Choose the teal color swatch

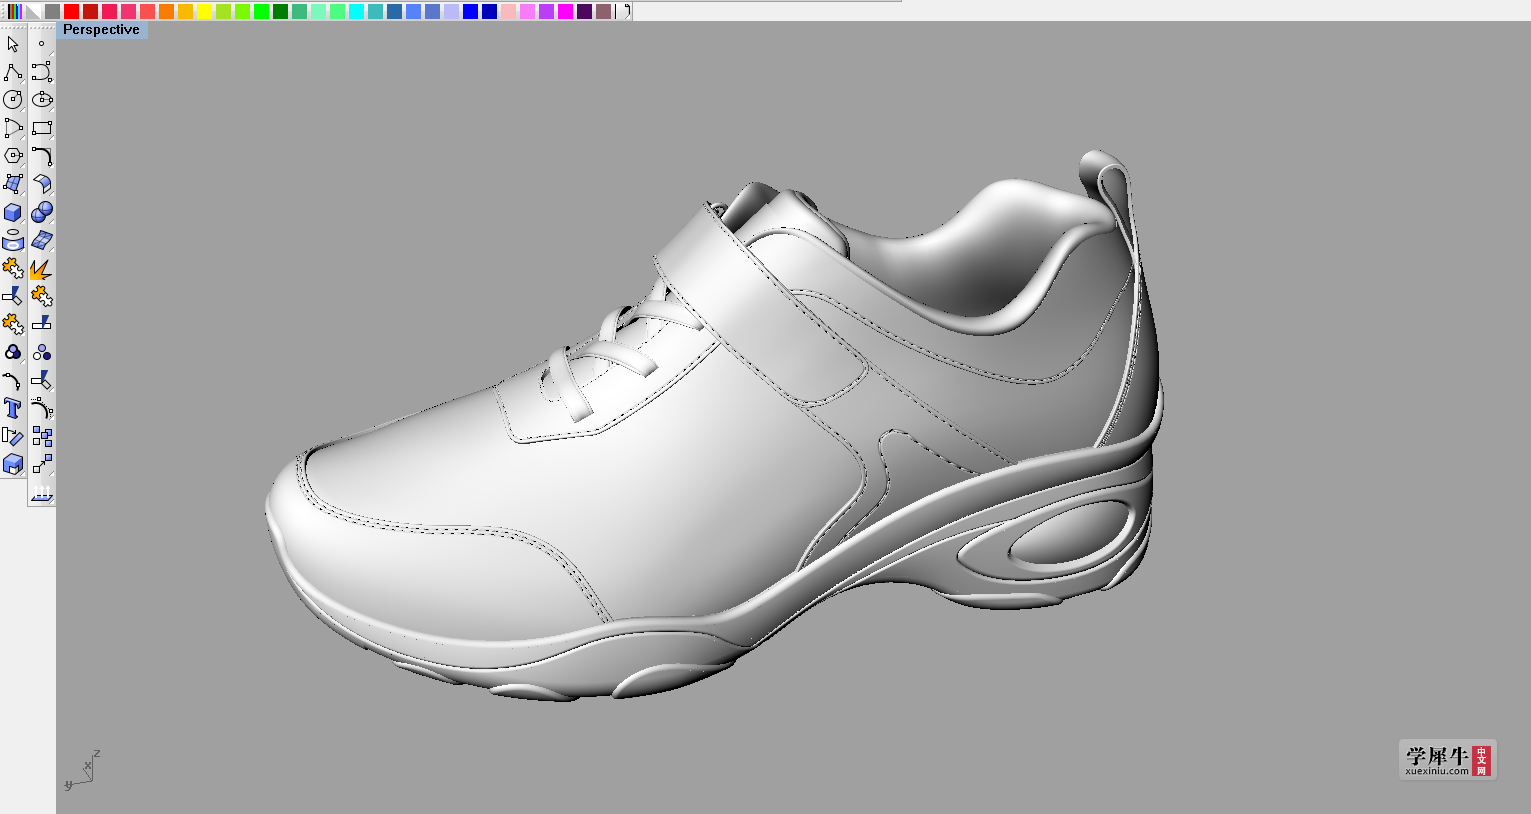pyautogui.click(x=375, y=11)
